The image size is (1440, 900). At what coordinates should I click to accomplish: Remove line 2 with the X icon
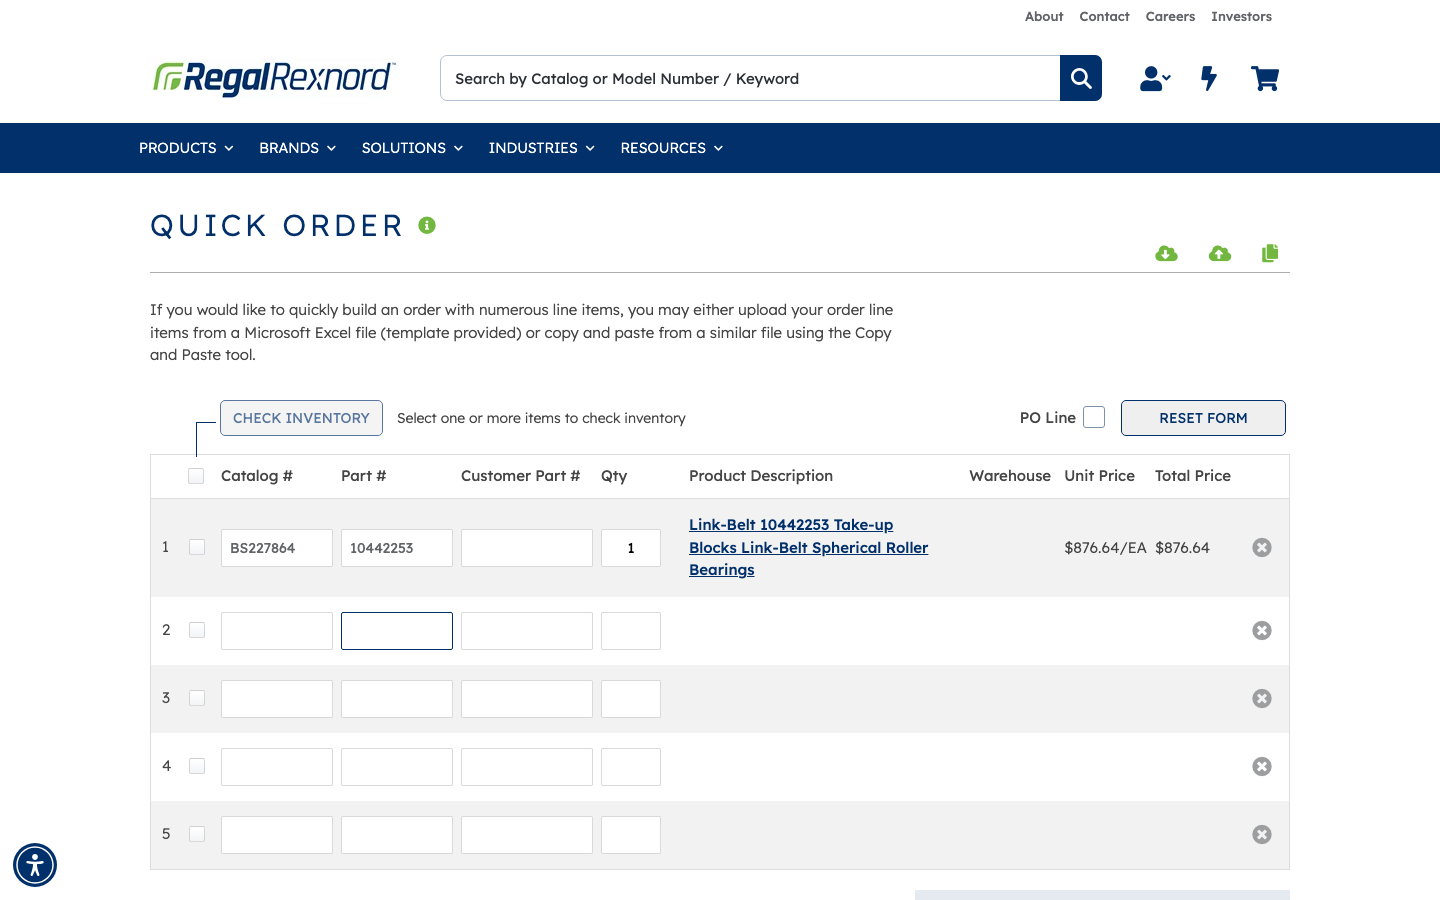click(x=1262, y=630)
